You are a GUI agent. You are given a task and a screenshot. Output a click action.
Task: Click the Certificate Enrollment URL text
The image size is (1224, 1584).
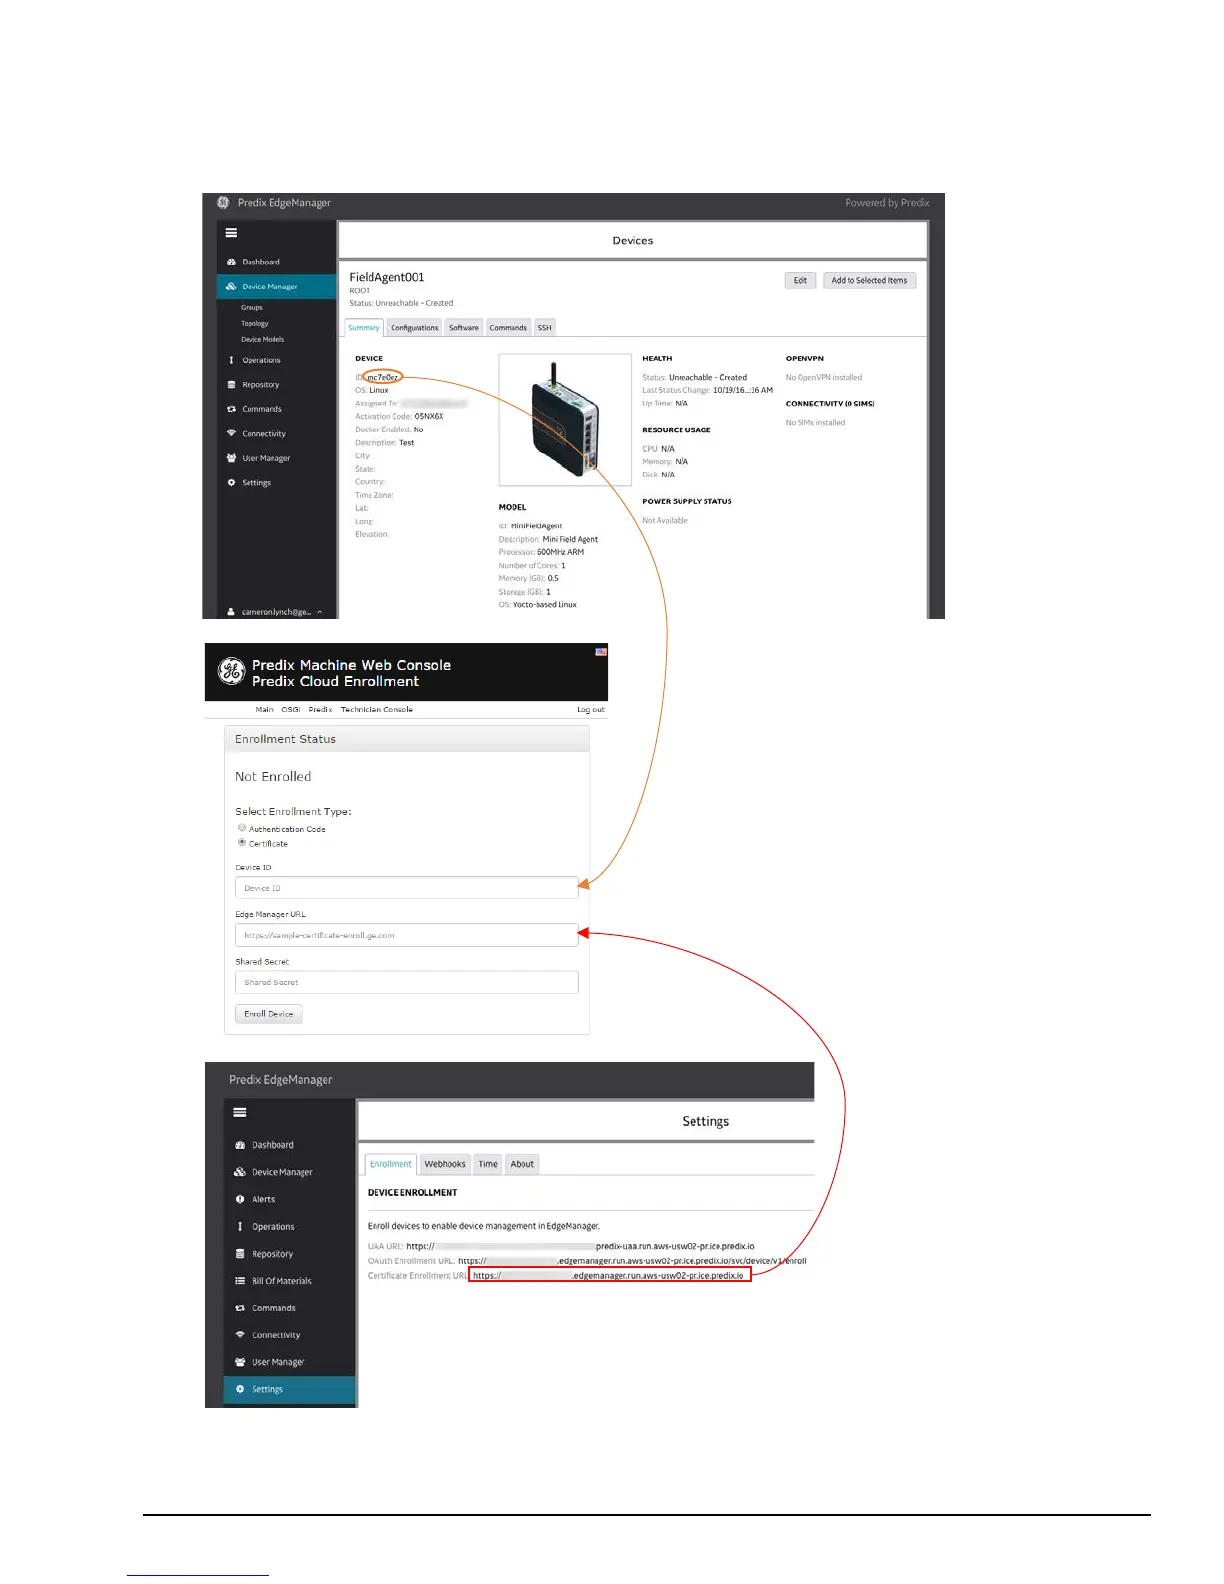pyautogui.click(x=609, y=1275)
